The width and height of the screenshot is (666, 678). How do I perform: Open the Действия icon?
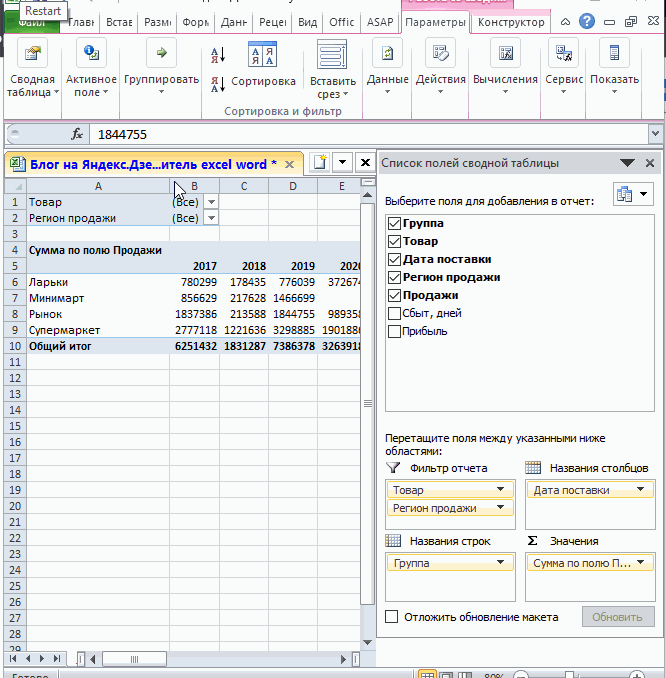pyautogui.click(x=440, y=53)
